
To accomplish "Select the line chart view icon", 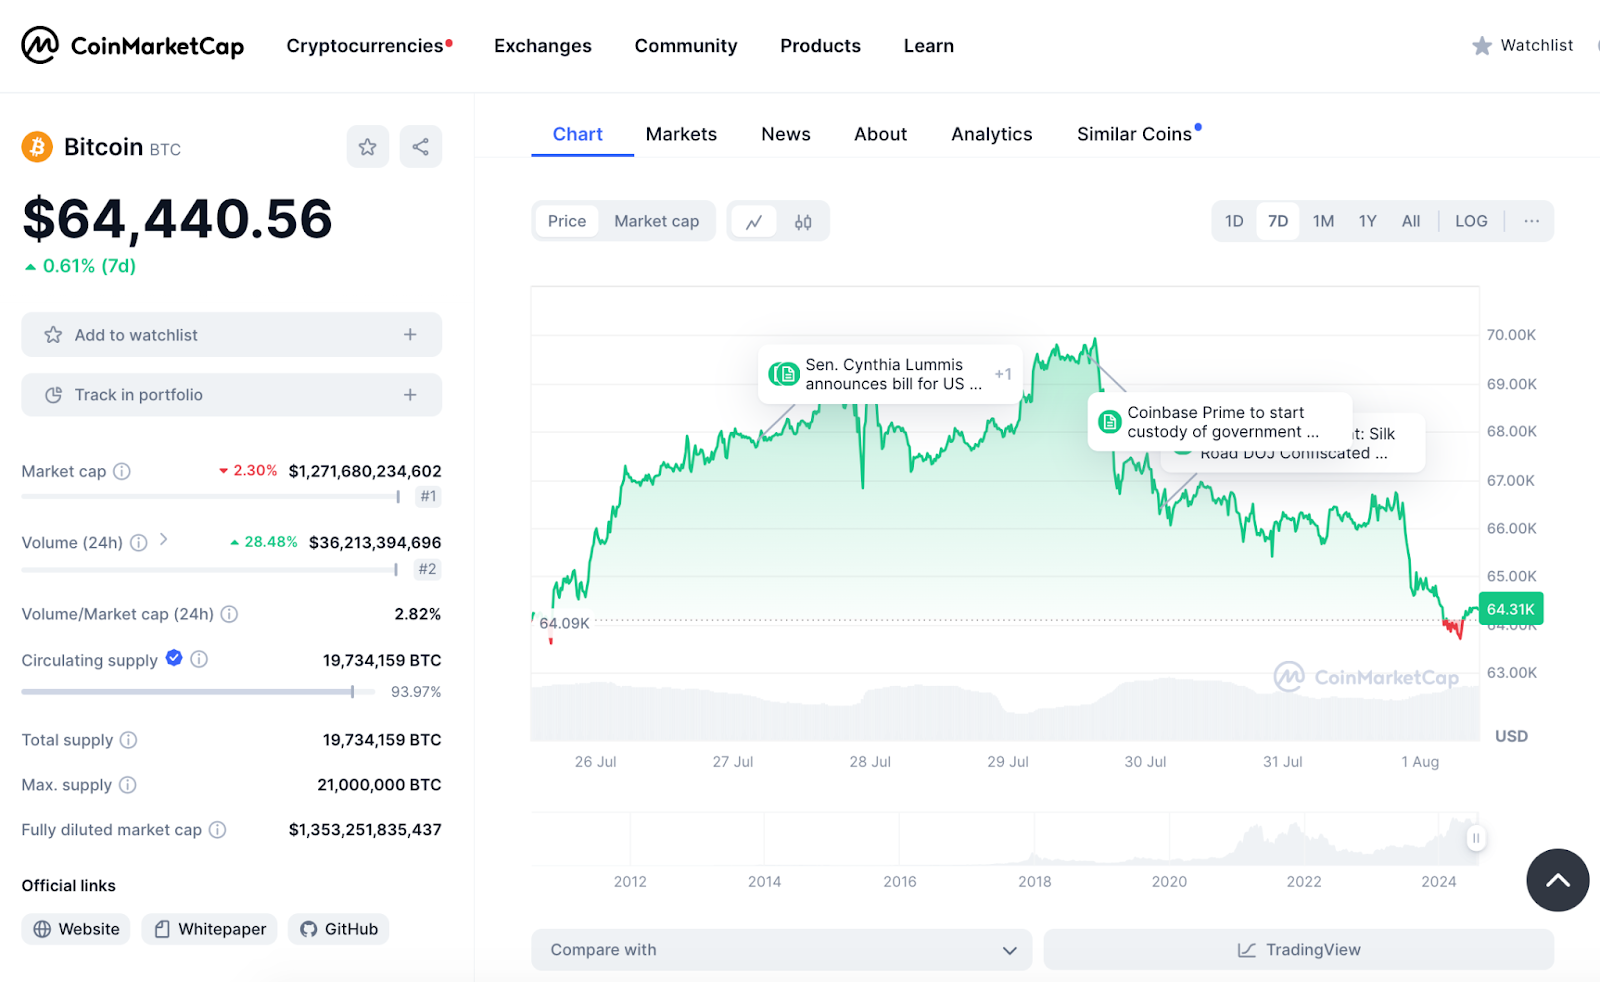I will pyautogui.click(x=754, y=222).
